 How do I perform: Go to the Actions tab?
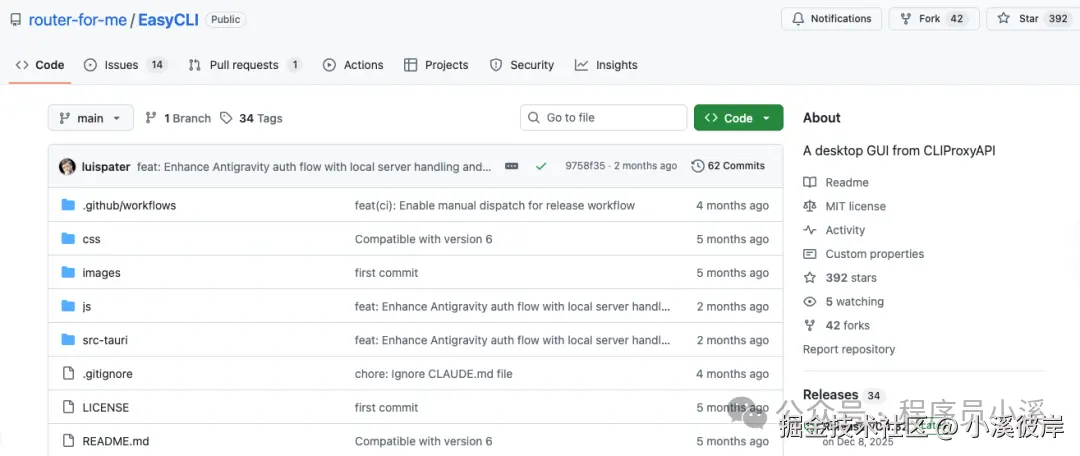tap(353, 65)
